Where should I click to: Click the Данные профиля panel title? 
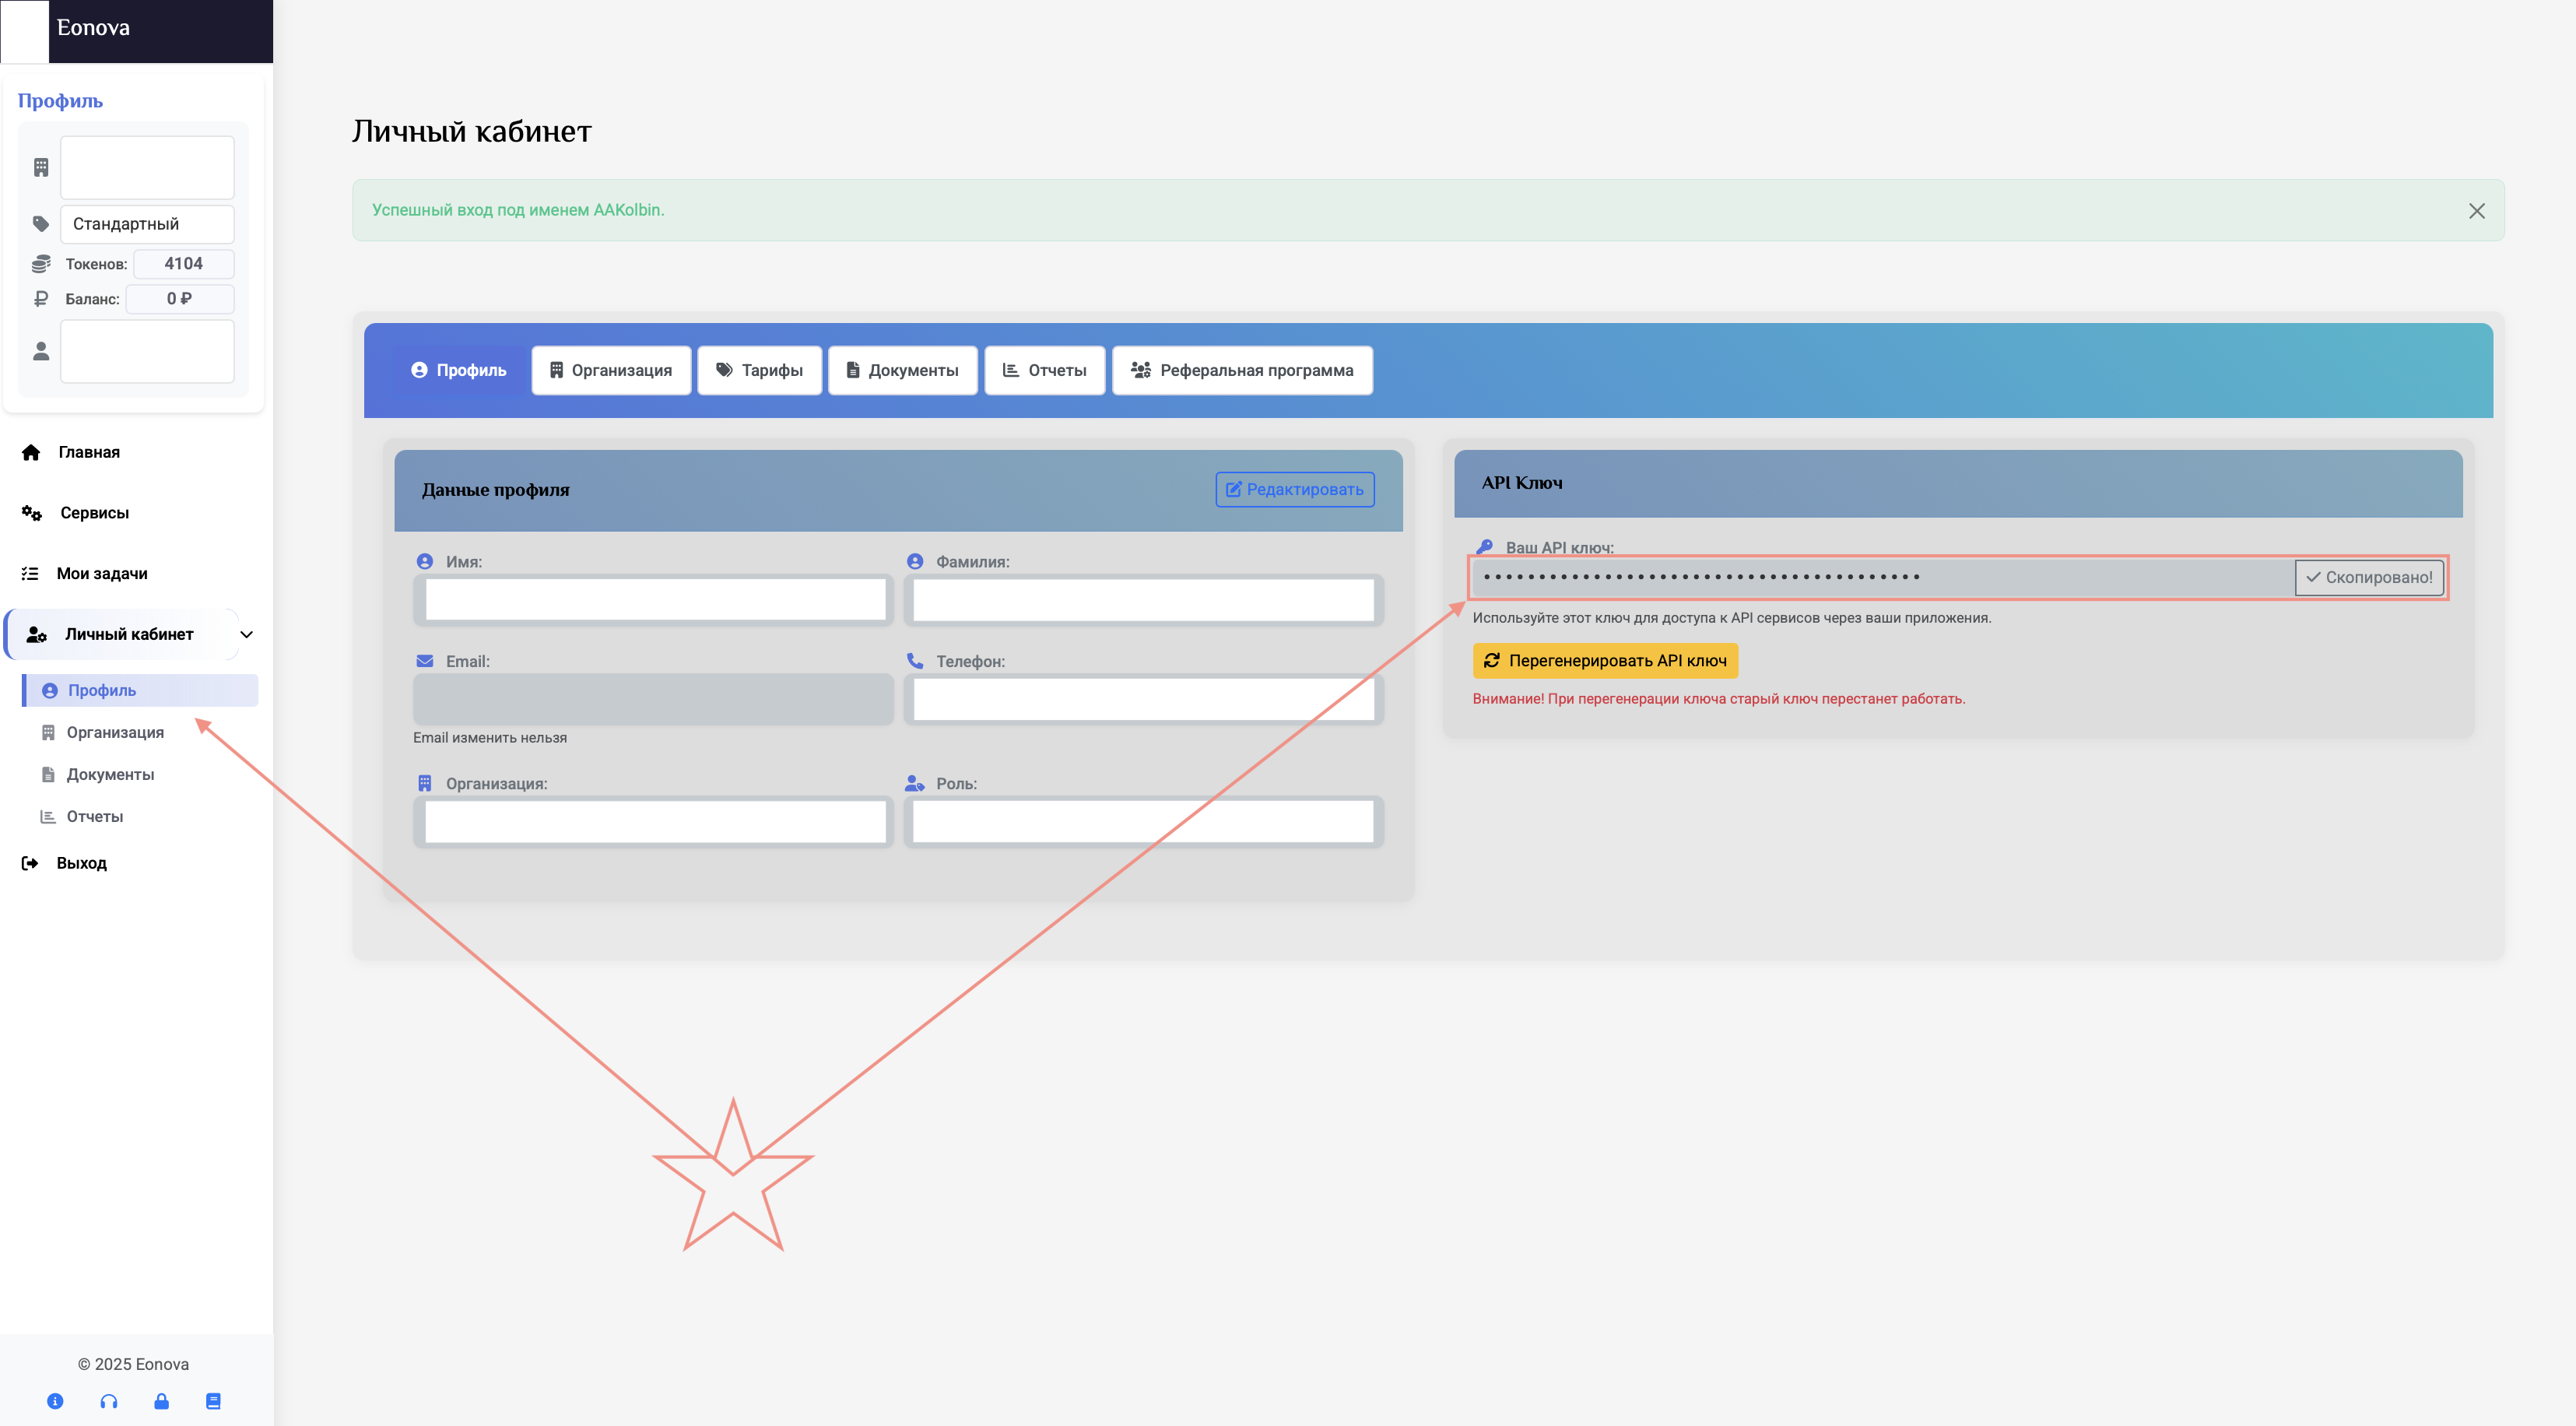click(x=496, y=489)
